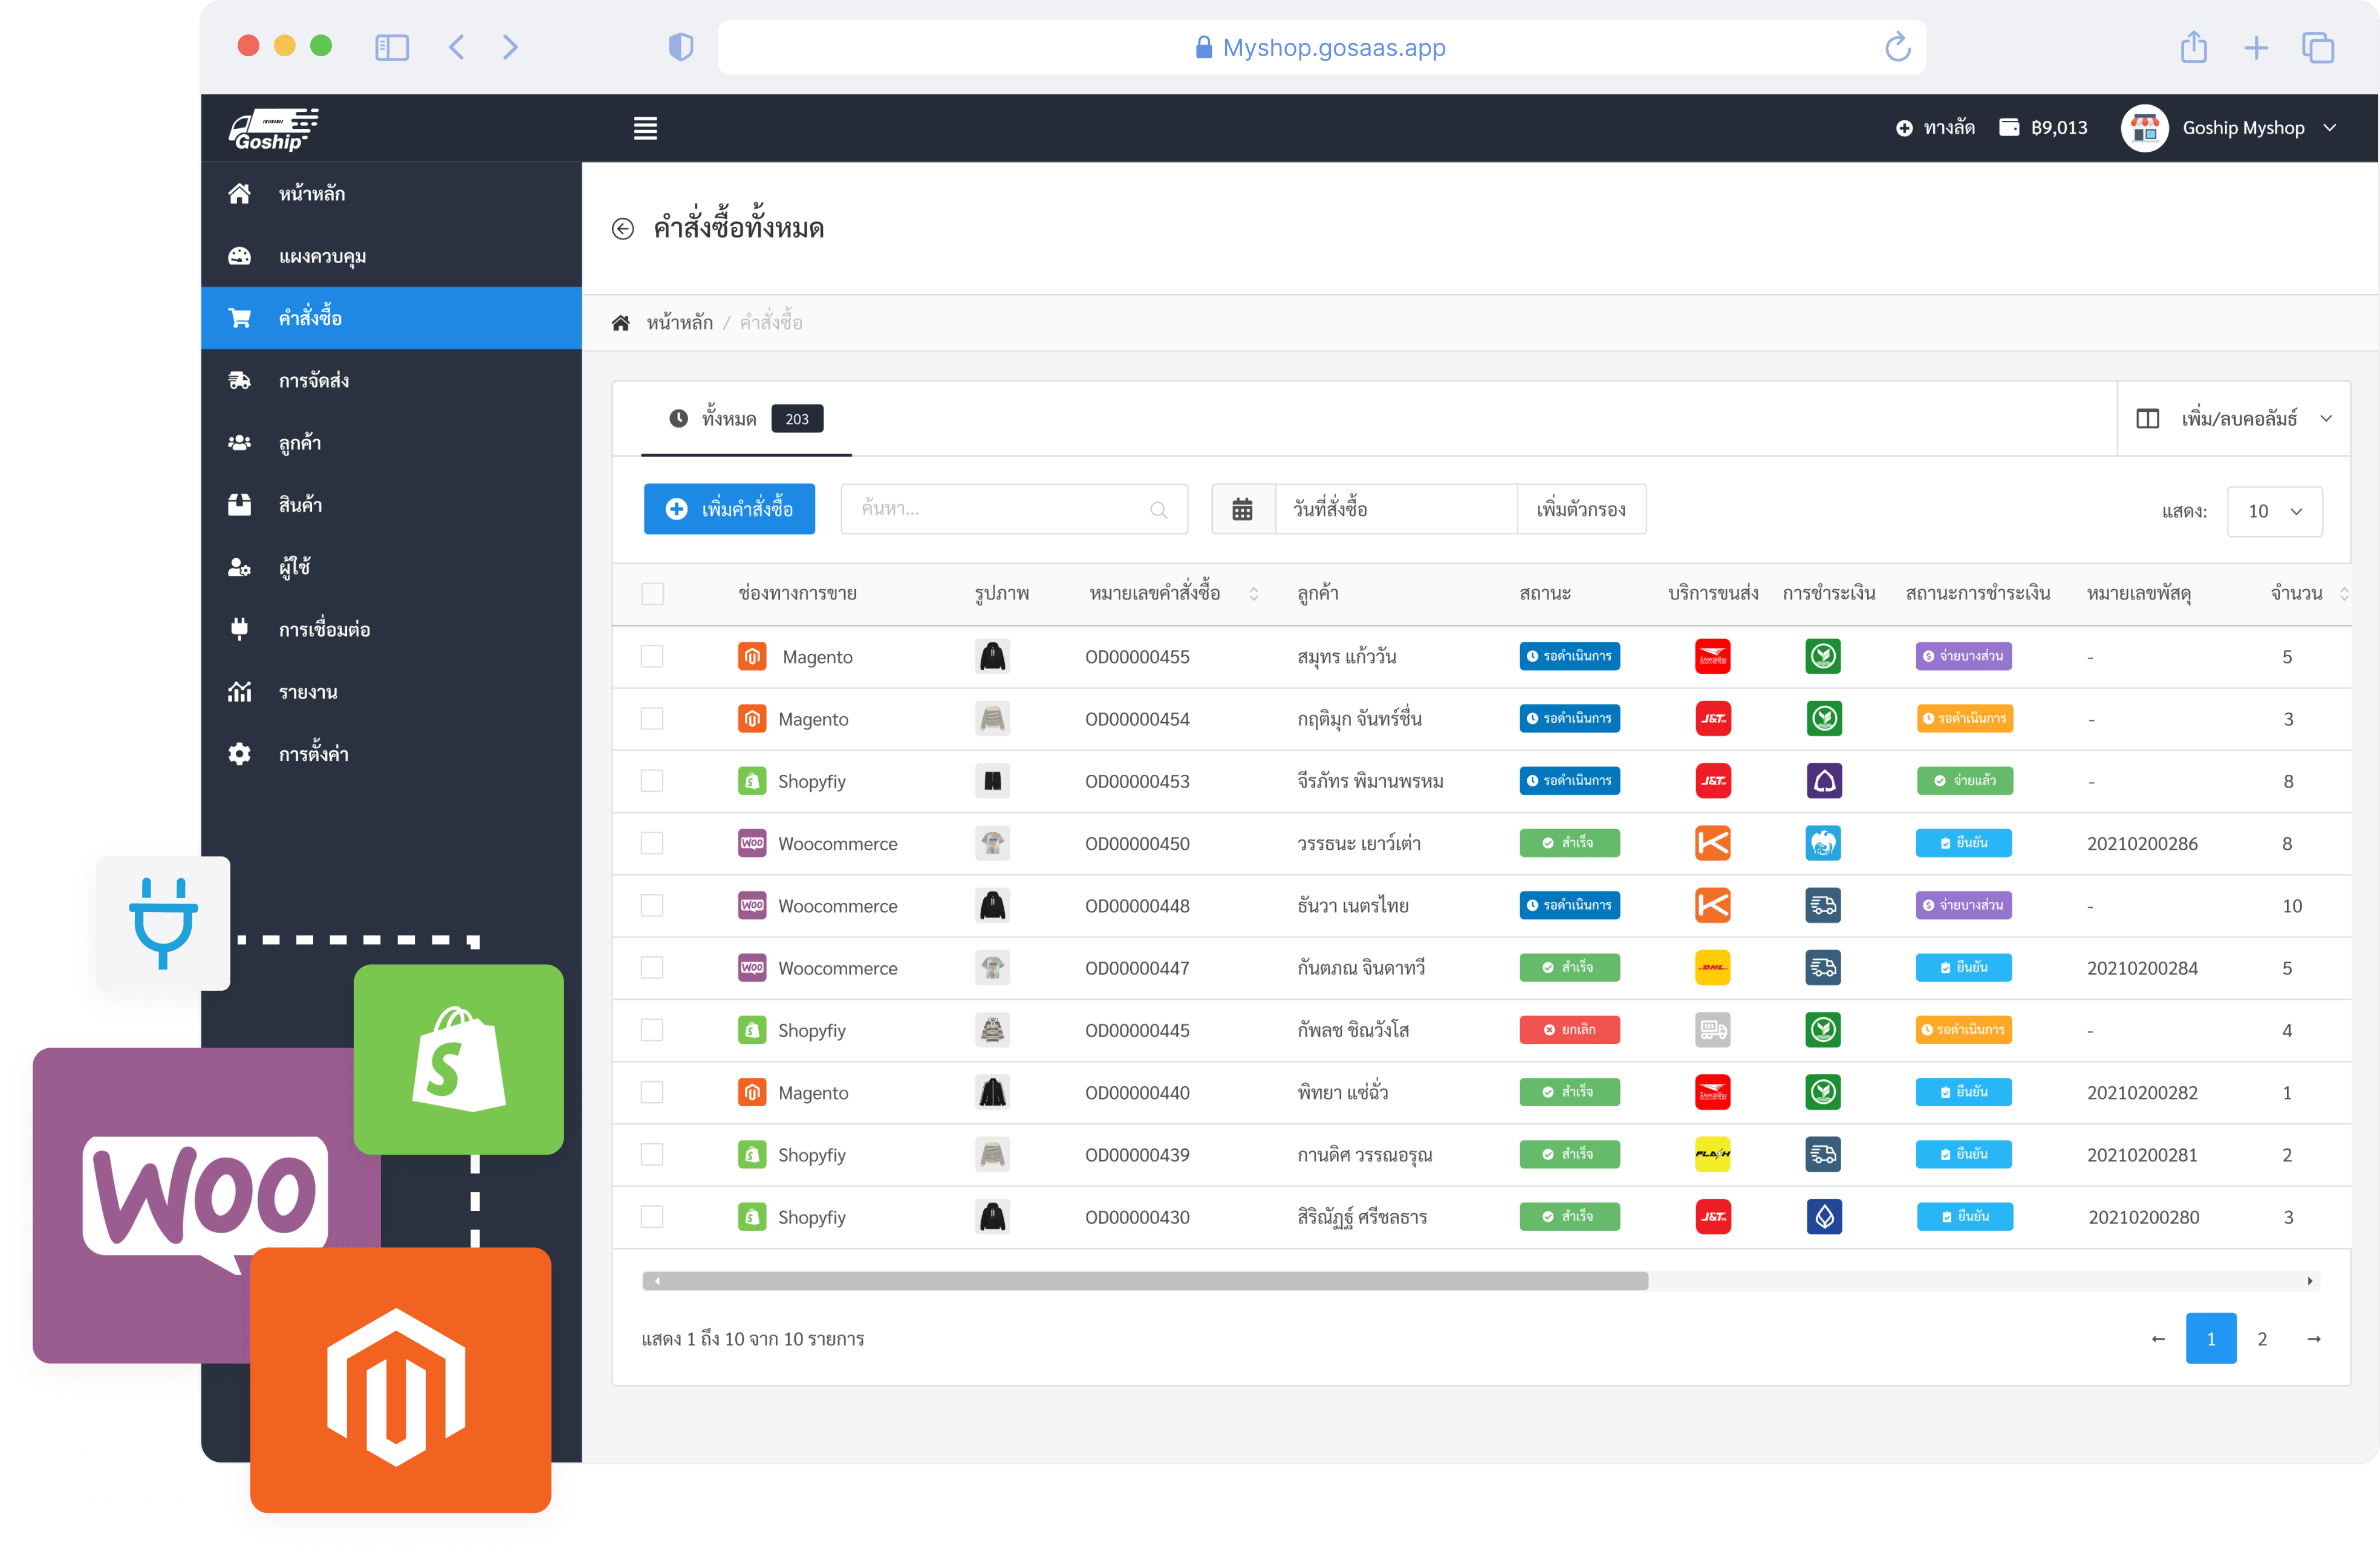Open the calendar date picker icon
The height and width of the screenshot is (1555, 2380).
[1242, 509]
